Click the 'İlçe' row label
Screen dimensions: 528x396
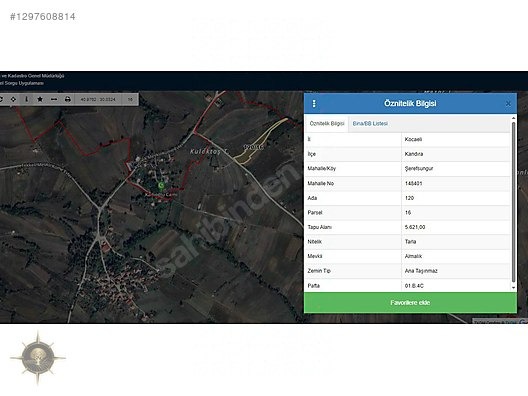pos(311,154)
